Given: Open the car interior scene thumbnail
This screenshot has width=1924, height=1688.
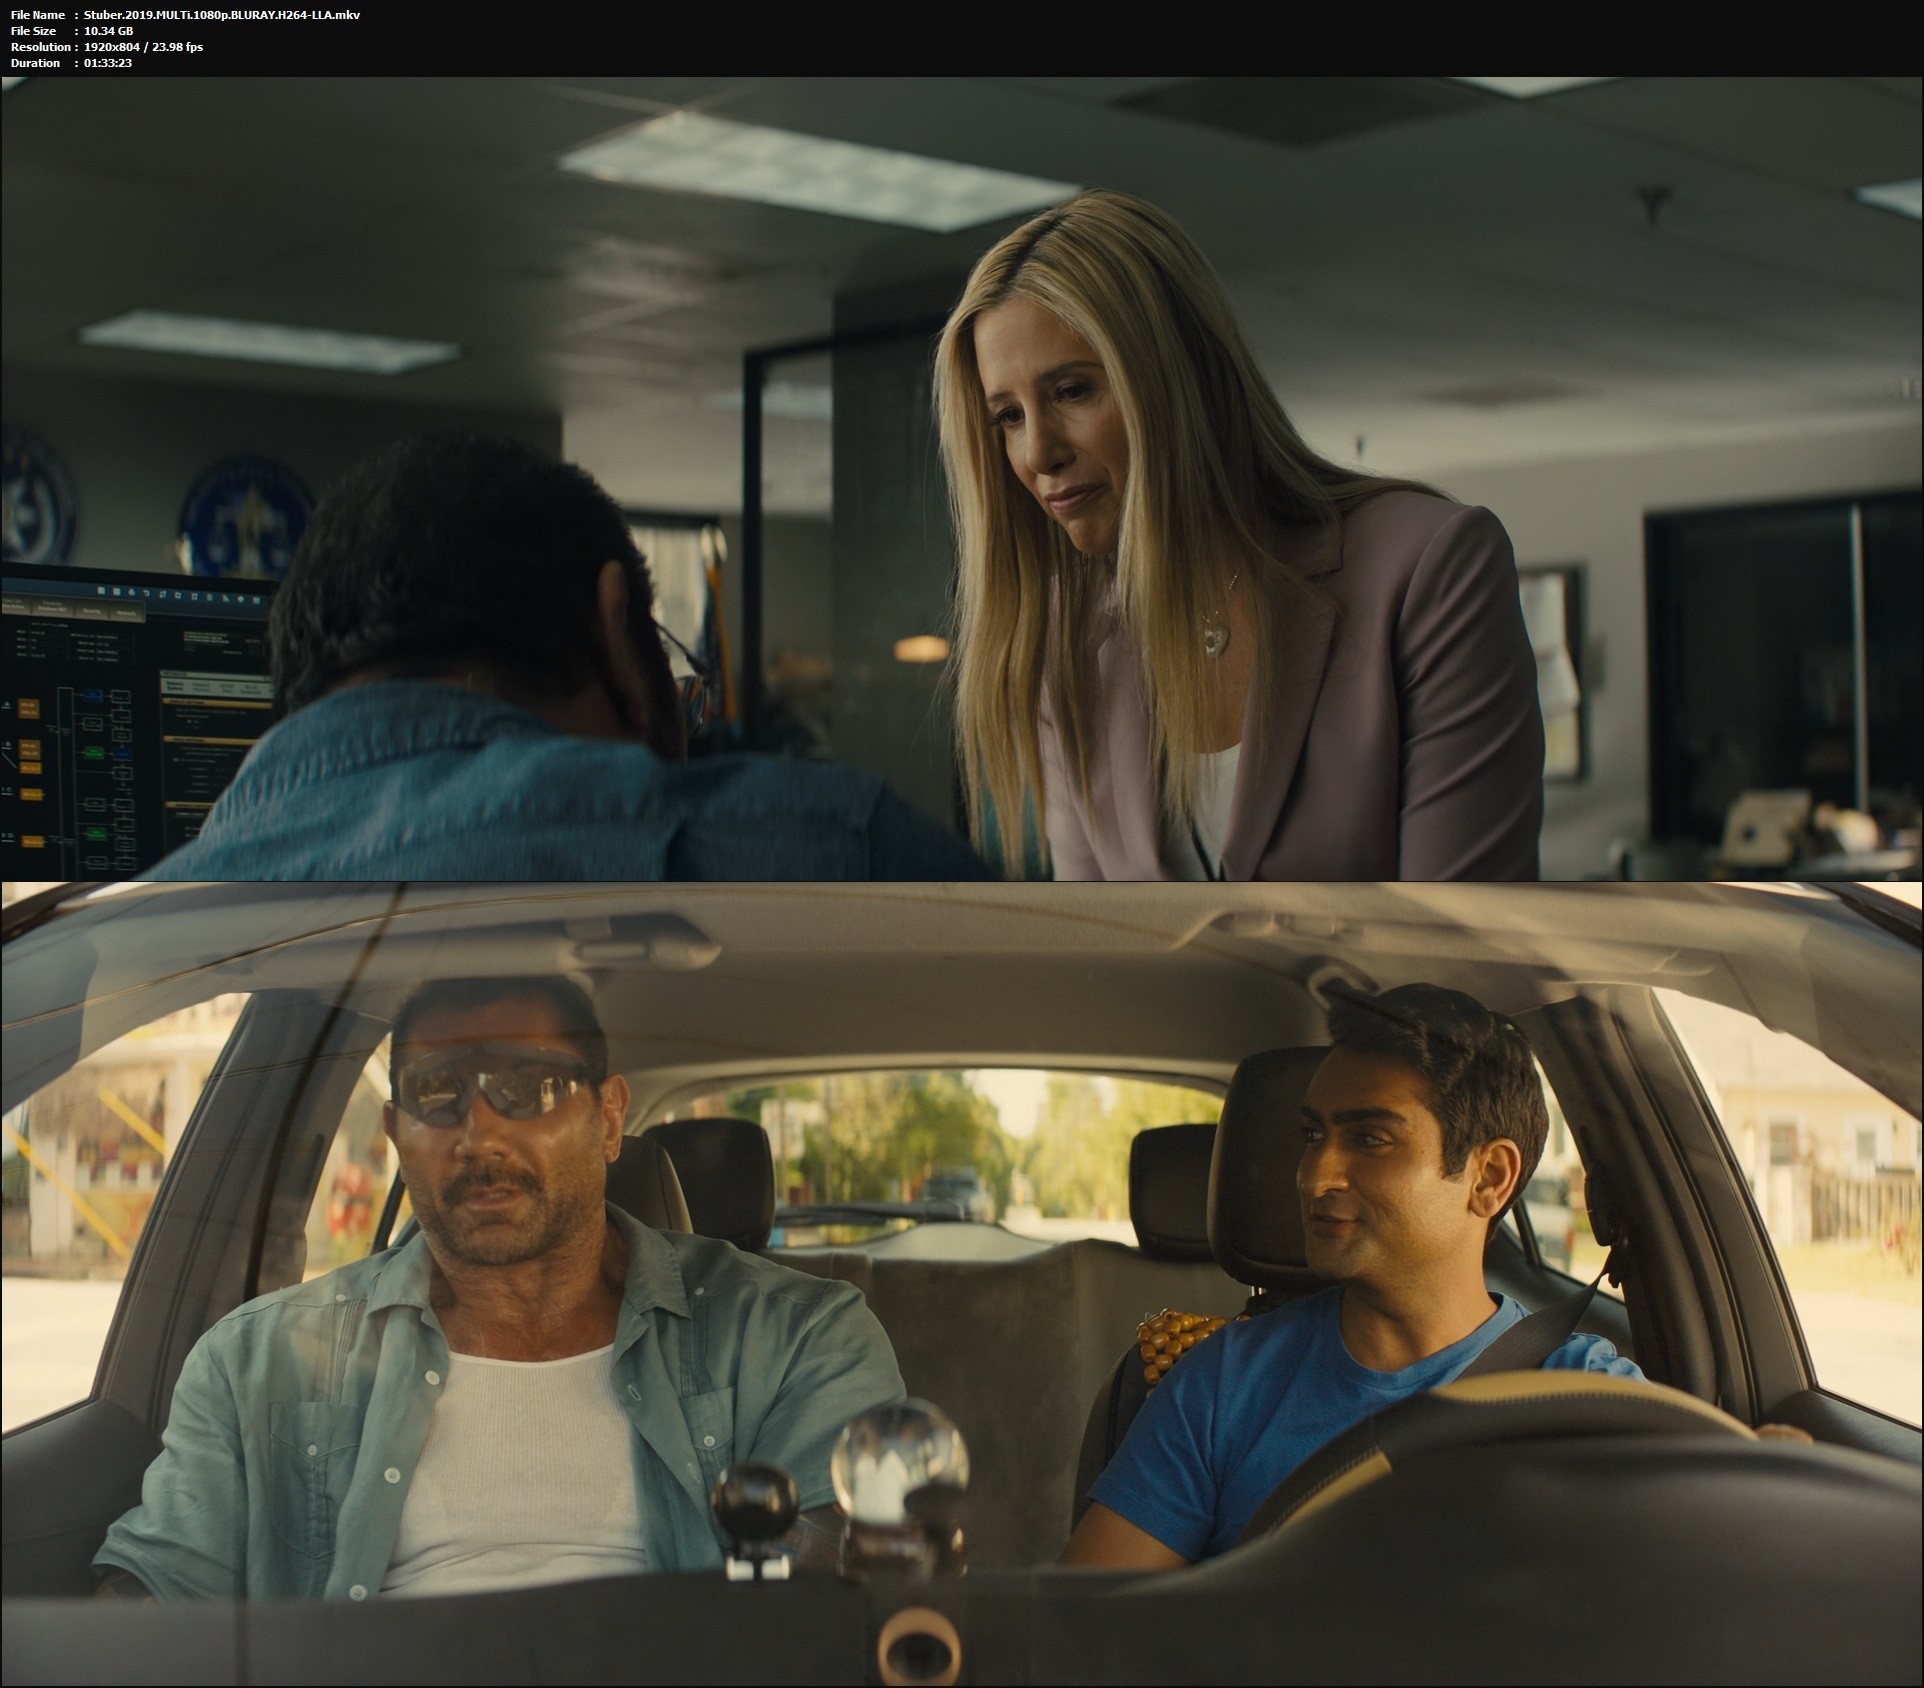Looking at the screenshot, I should [962, 1284].
